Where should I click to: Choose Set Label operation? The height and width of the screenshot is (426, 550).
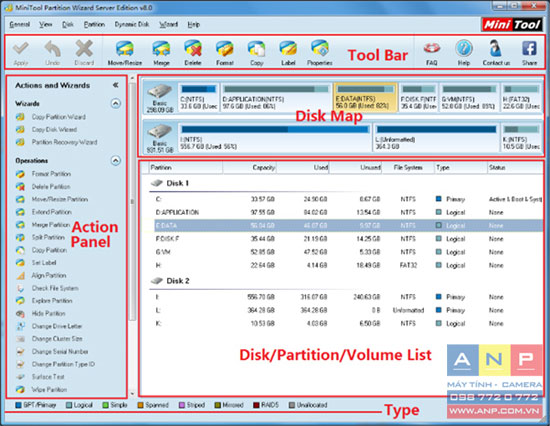tap(36, 262)
